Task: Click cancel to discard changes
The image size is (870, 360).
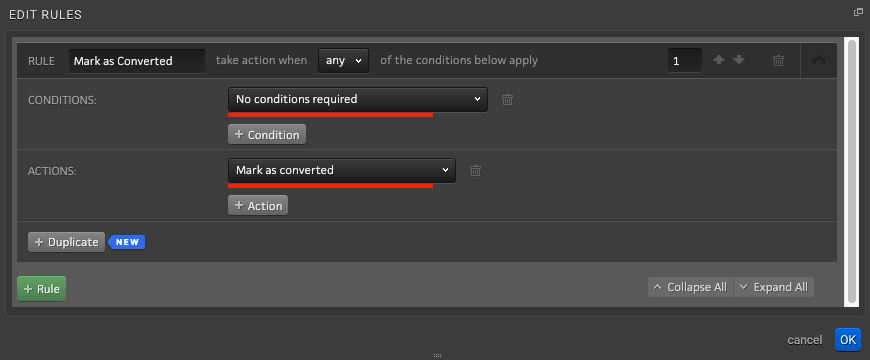Action: [805, 340]
